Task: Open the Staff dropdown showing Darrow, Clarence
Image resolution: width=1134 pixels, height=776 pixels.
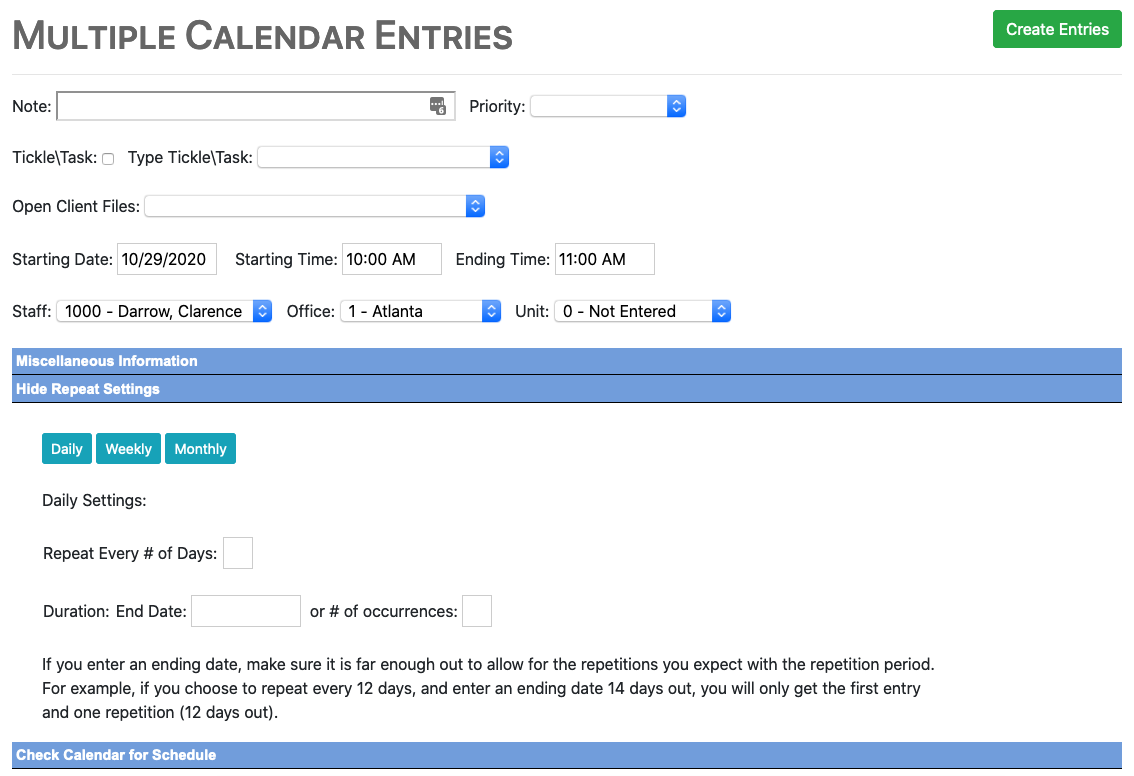Action: pos(164,311)
